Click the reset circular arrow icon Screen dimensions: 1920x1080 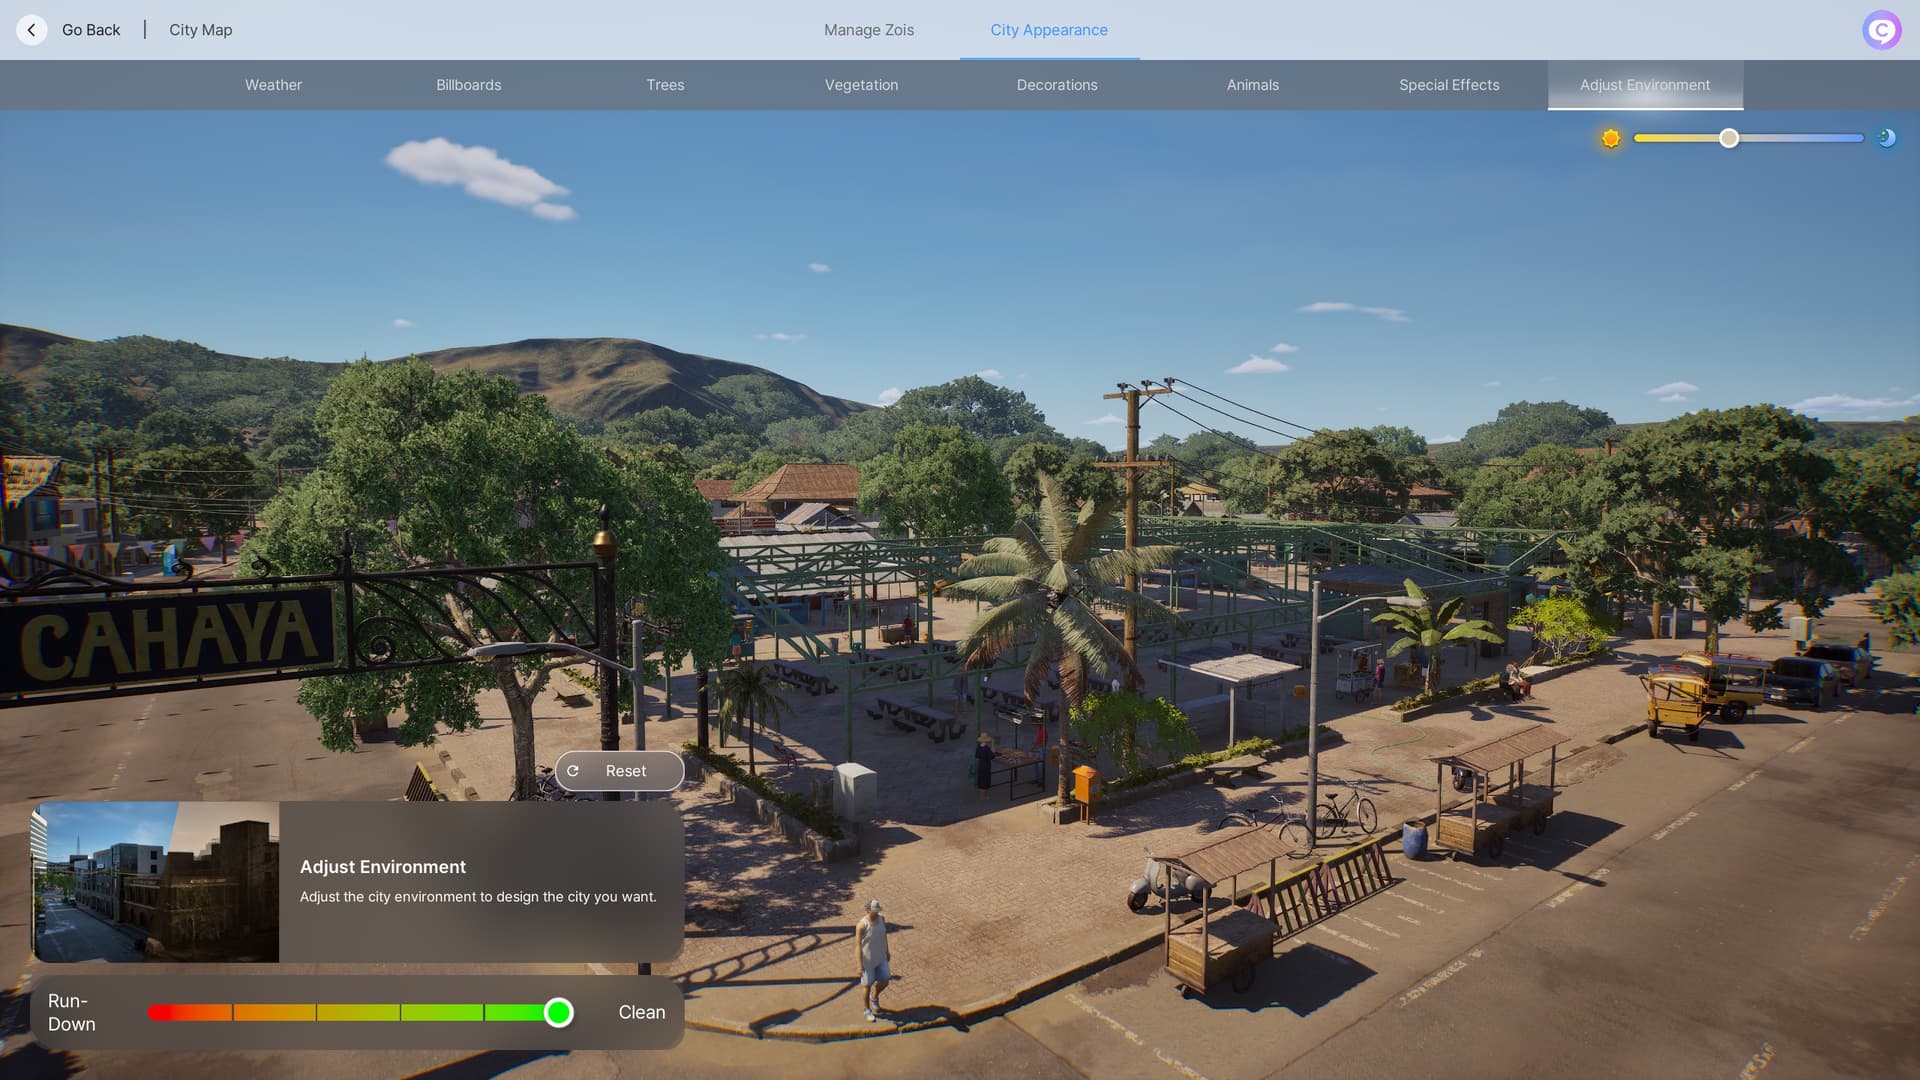coord(573,771)
